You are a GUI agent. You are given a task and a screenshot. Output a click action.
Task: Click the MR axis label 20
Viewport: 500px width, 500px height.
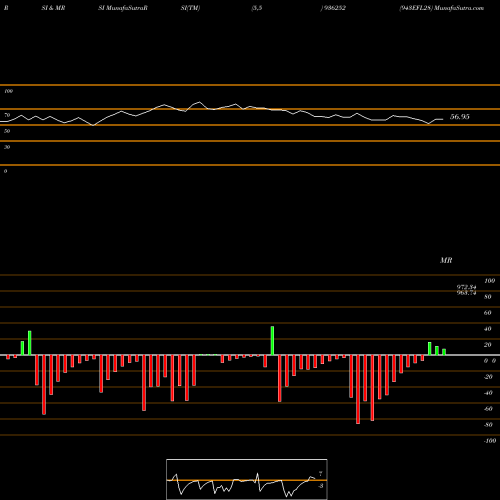488,345
